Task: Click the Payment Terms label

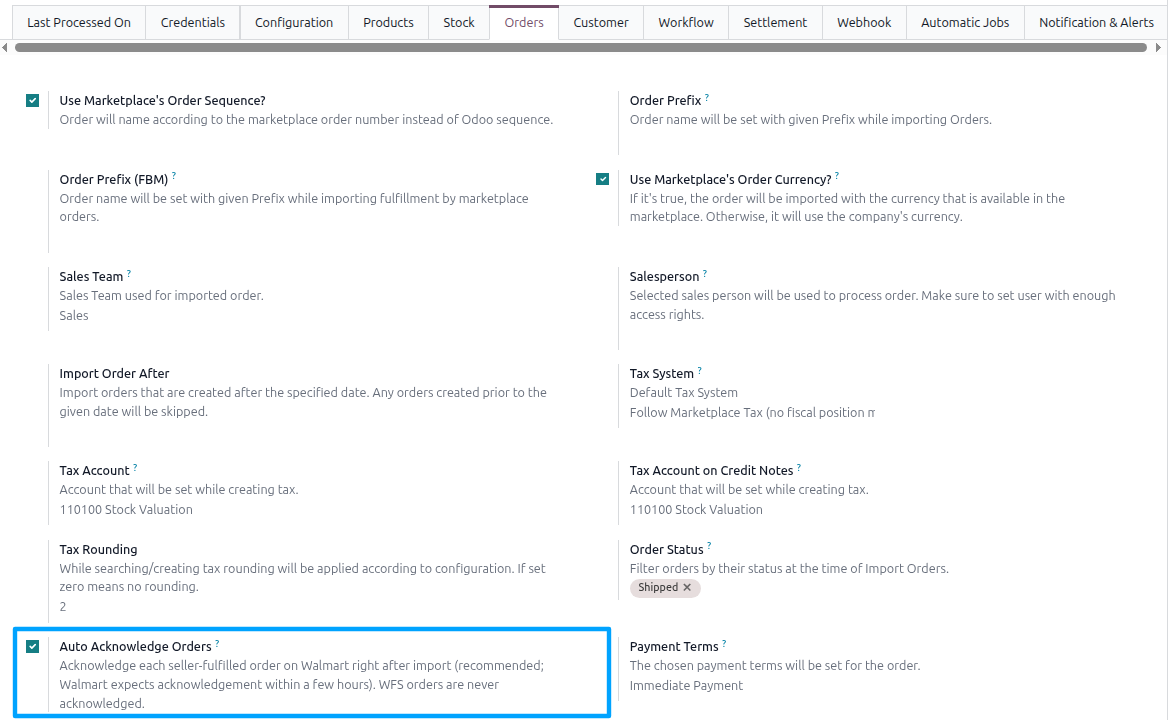Action: click(674, 647)
